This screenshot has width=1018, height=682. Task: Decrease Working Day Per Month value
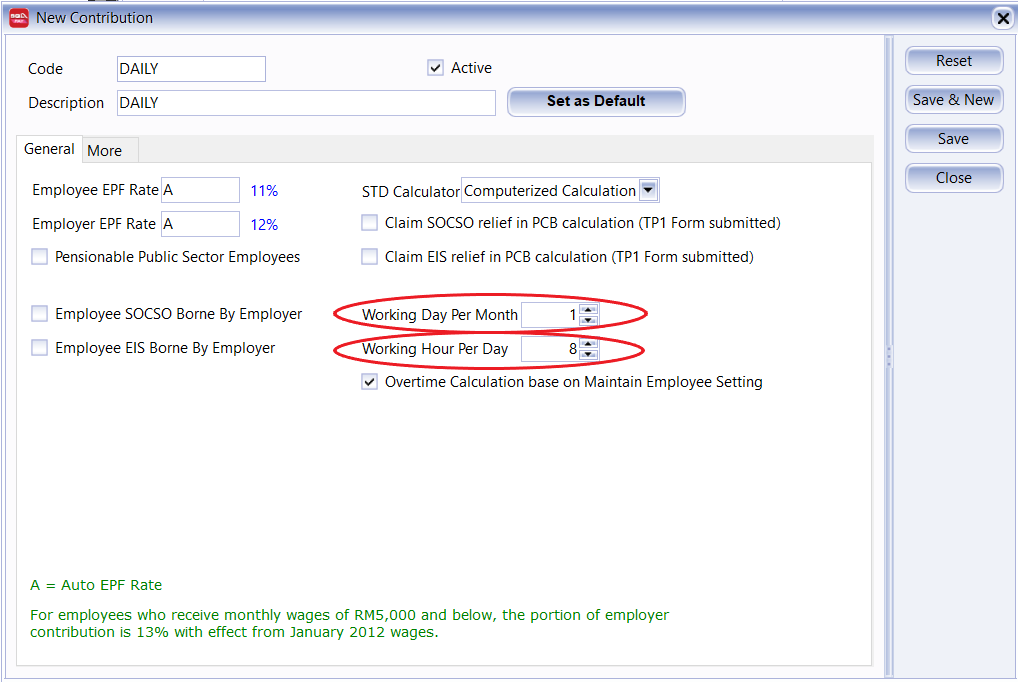coord(588,321)
